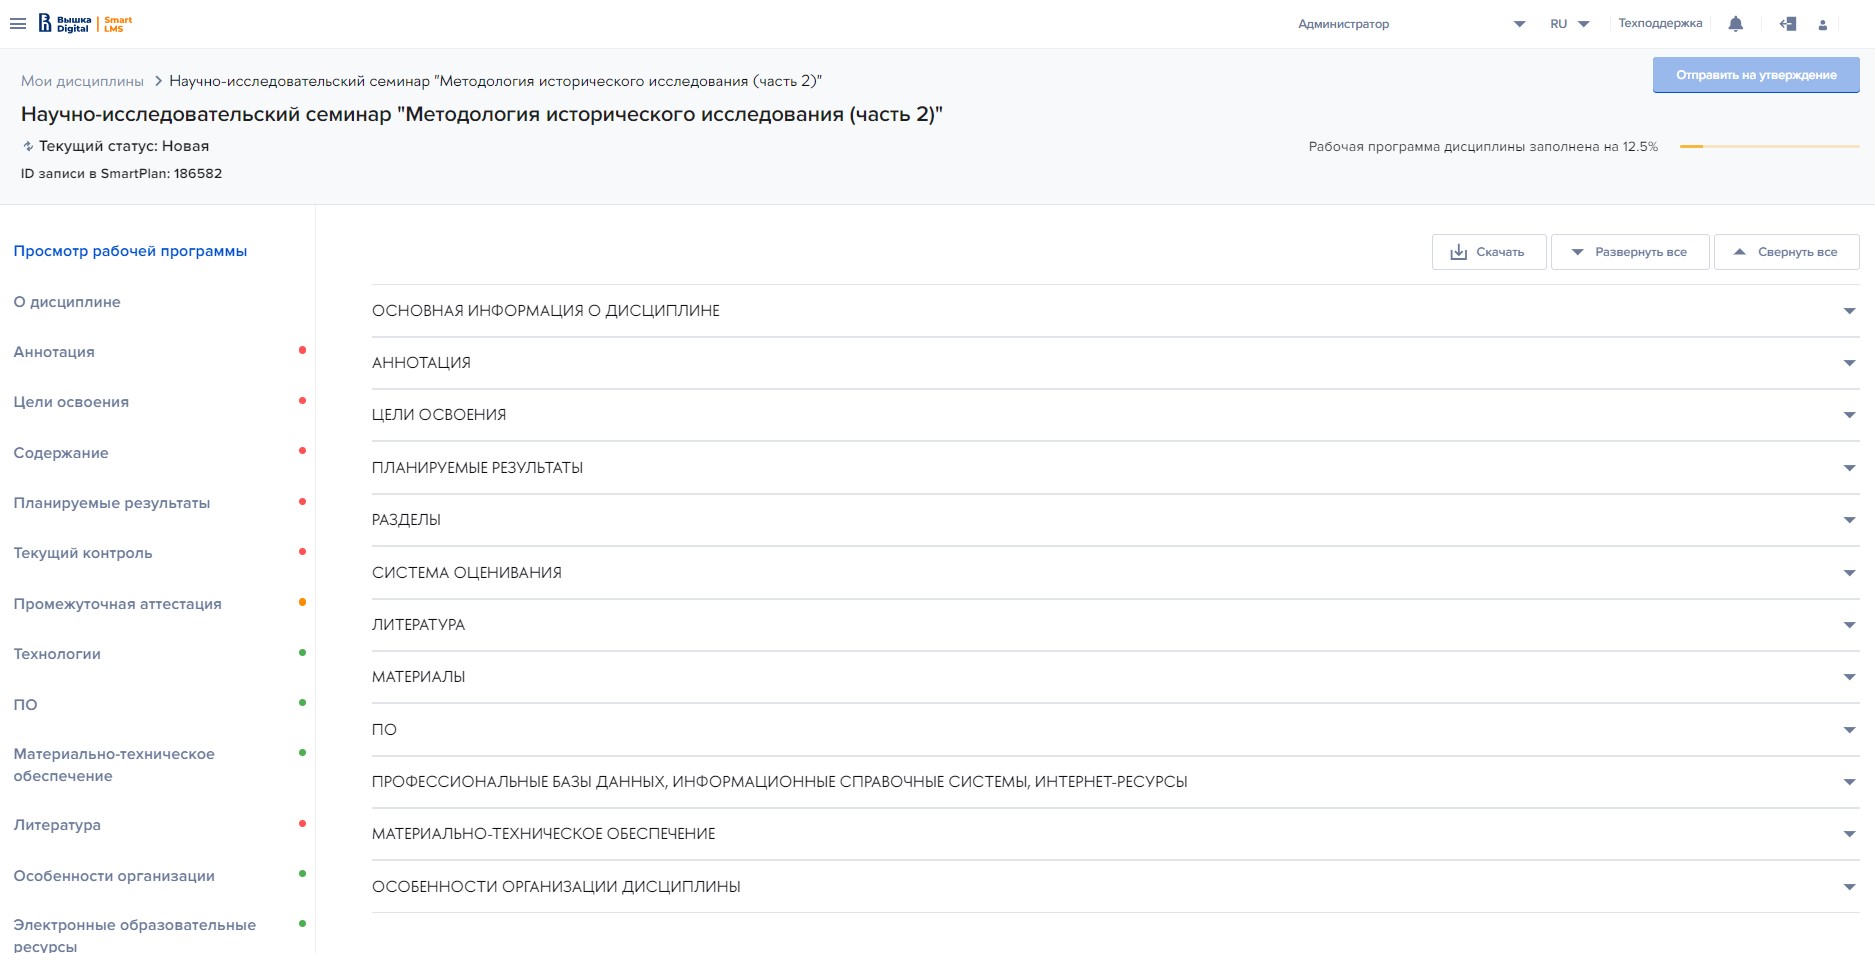
Task: Click the logout arrow icon
Action: (1788, 24)
